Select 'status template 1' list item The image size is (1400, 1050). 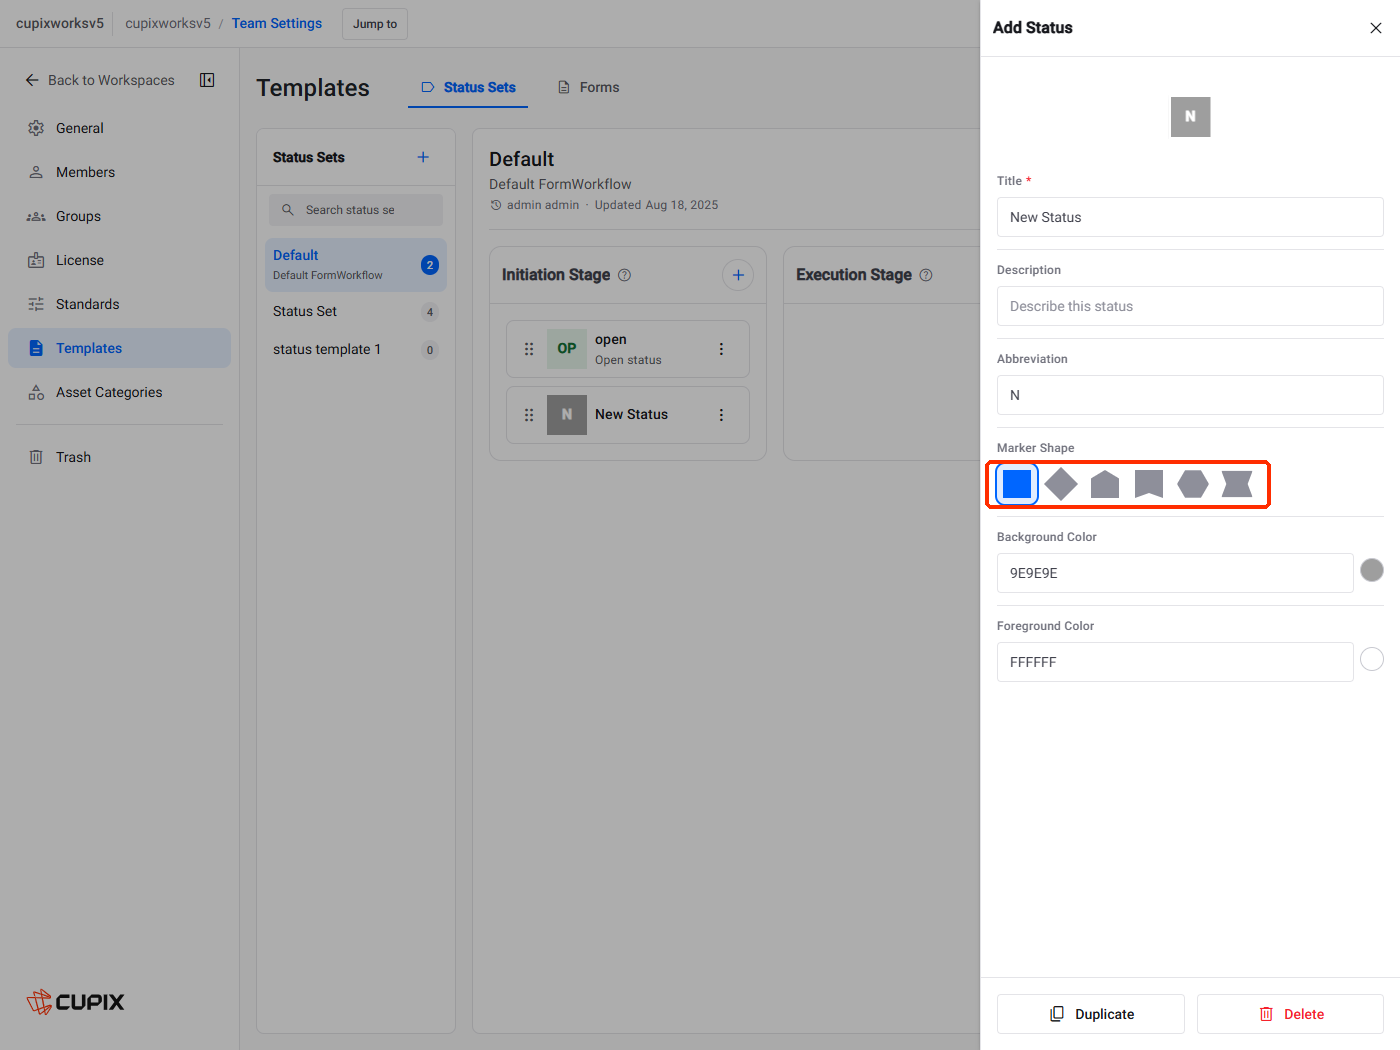(x=356, y=350)
